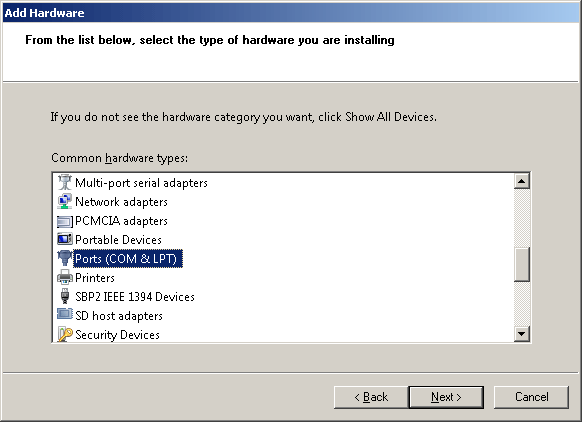
Task: Click the hardware list scrollbar thumb
Action: coord(521,265)
